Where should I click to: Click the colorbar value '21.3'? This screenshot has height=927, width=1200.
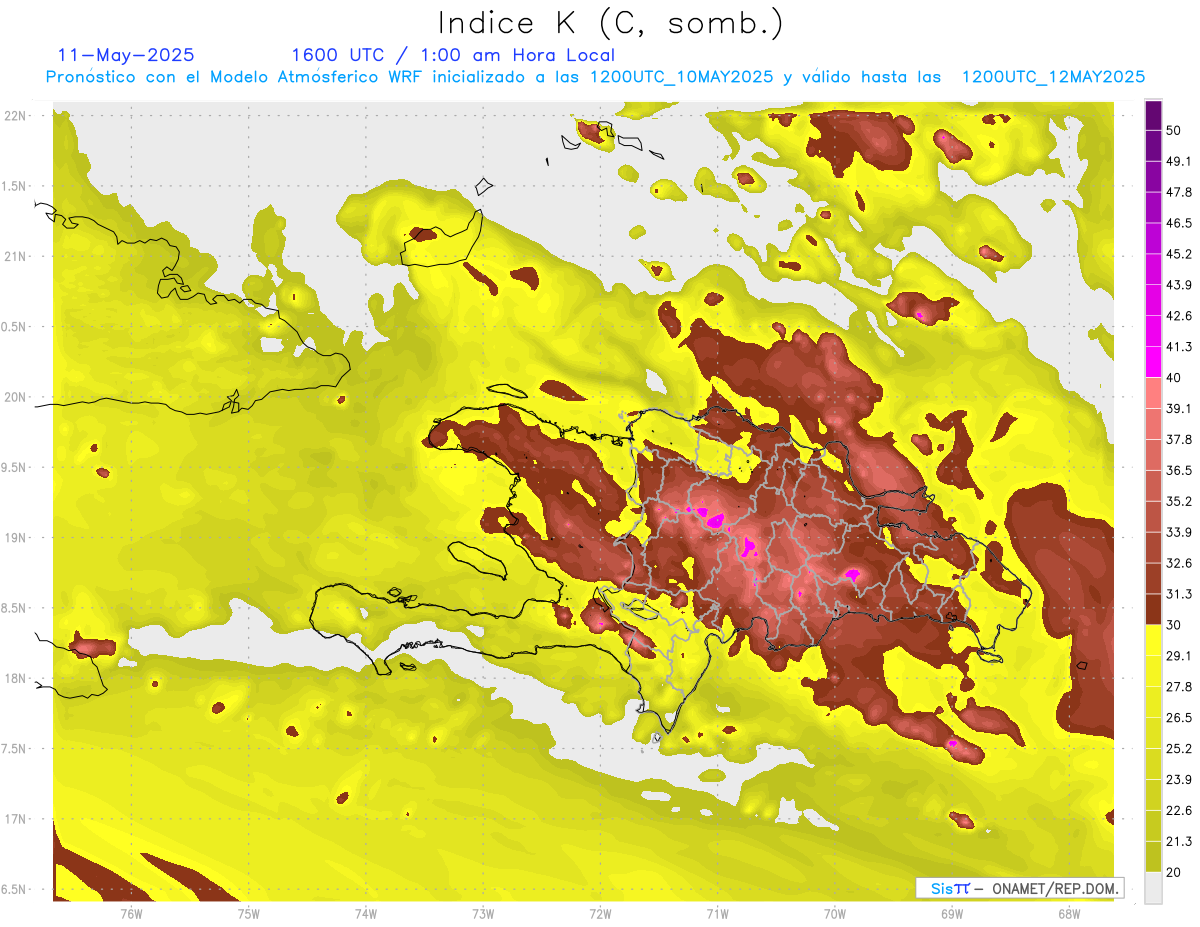(x=1179, y=841)
